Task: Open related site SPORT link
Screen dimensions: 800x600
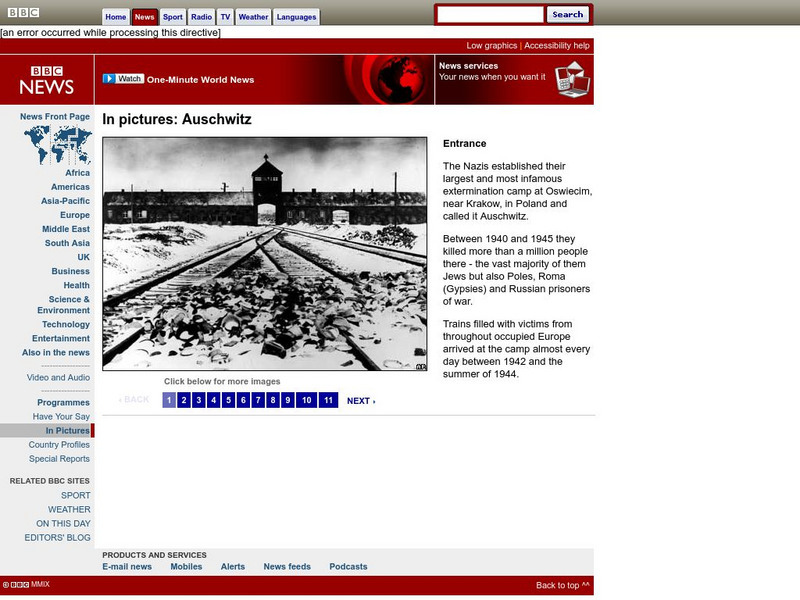Action: tap(76, 495)
